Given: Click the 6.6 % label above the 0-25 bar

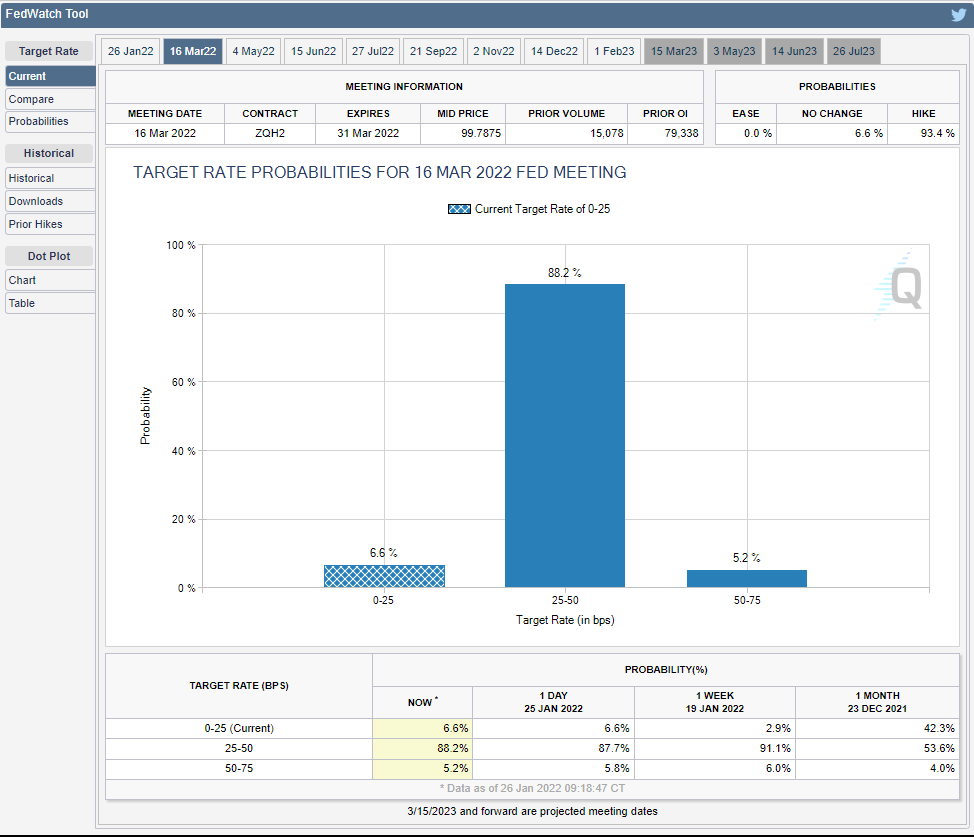Looking at the screenshot, I should tap(383, 553).
